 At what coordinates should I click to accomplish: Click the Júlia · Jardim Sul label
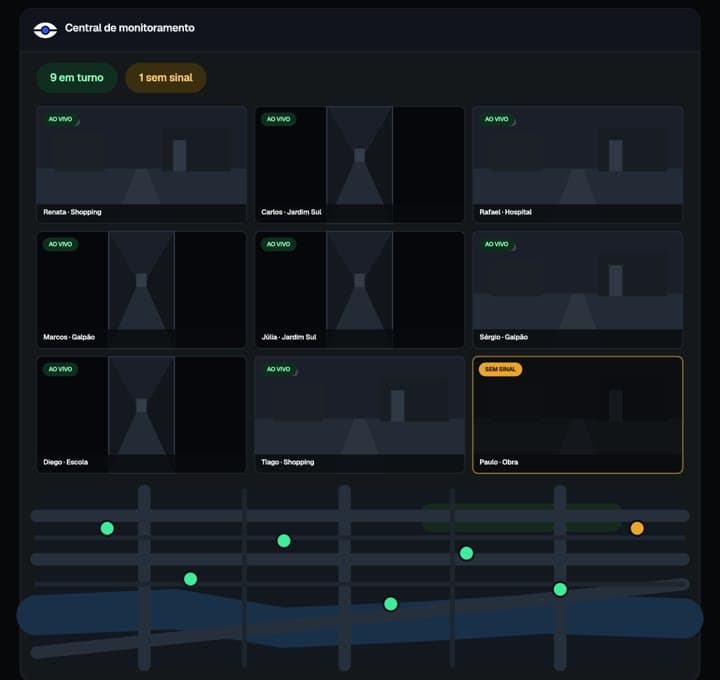coord(289,337)
